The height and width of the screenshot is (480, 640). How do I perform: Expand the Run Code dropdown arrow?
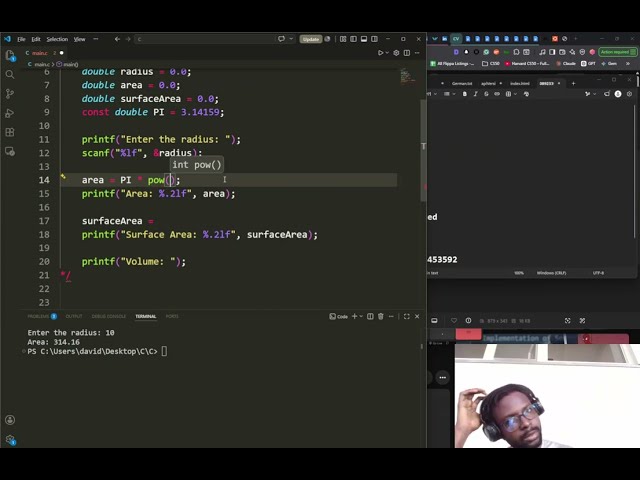pos(387,53)
